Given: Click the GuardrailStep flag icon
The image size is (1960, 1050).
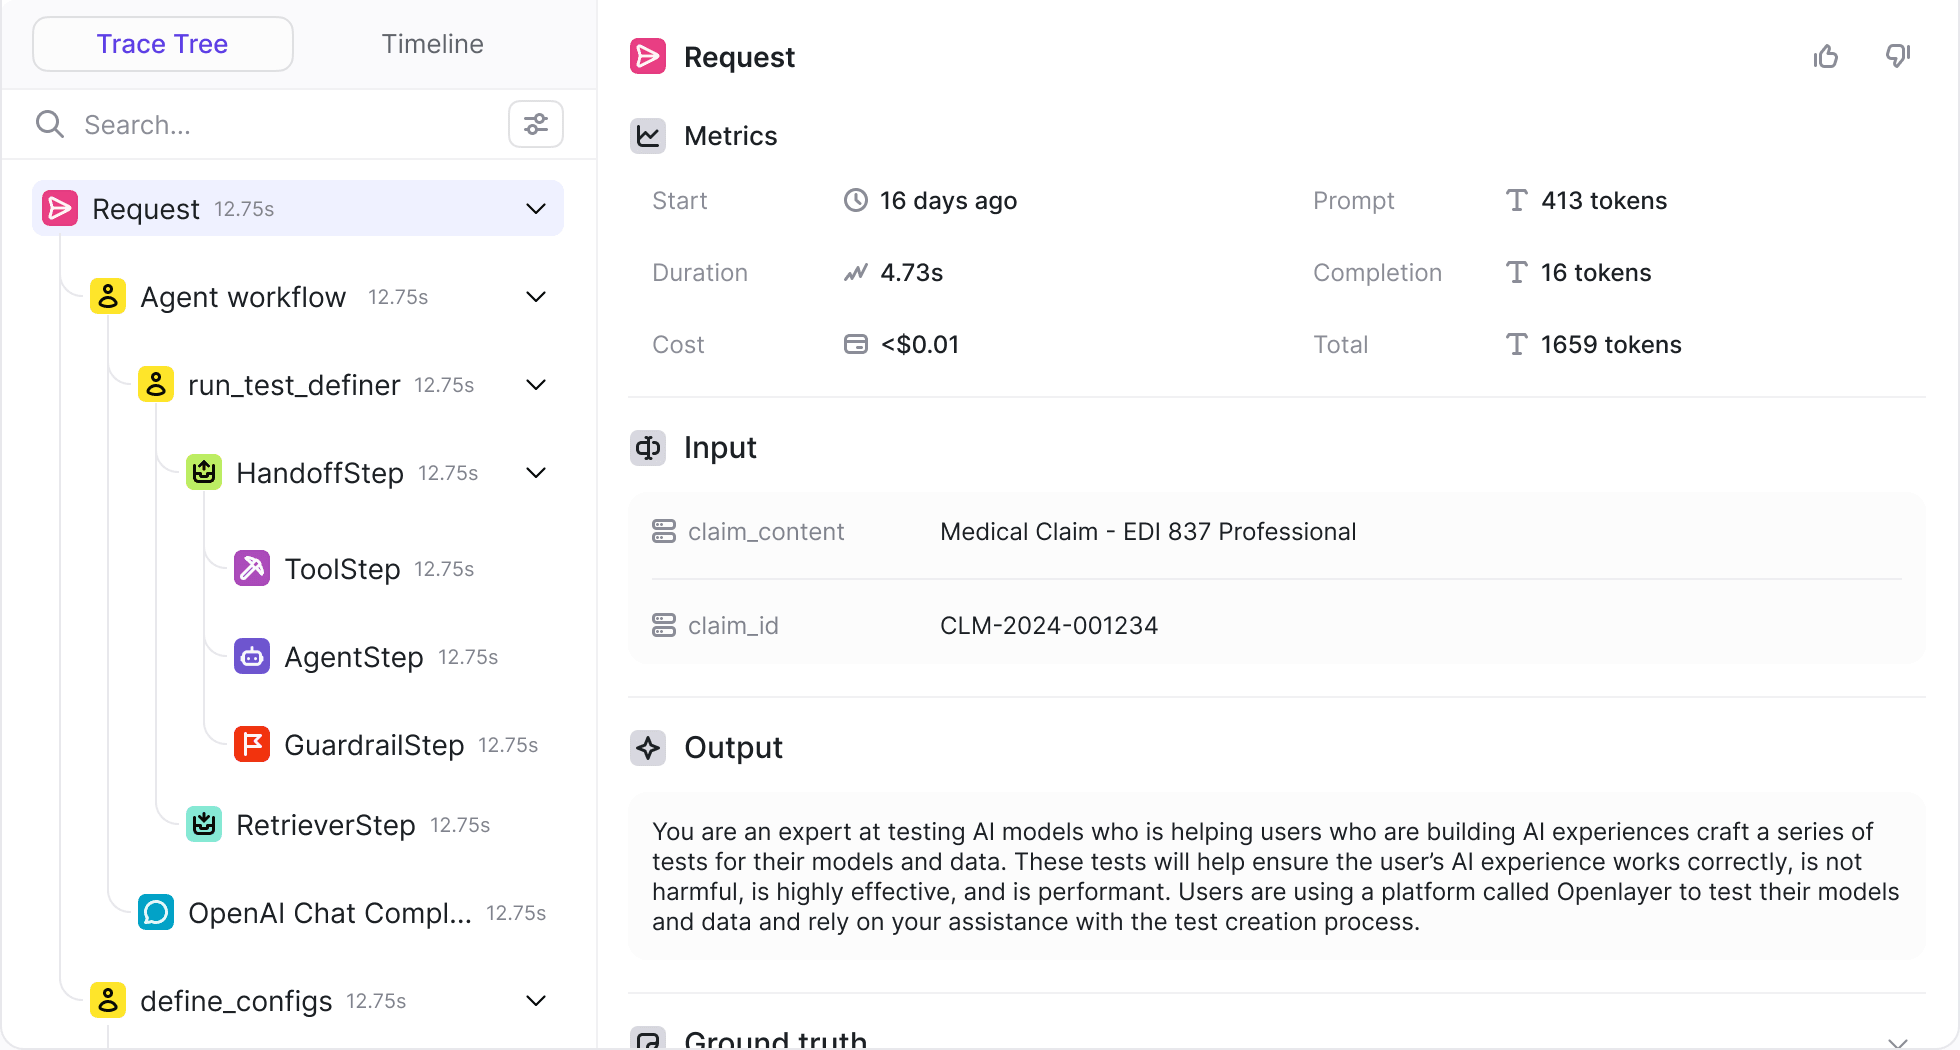Looking at the screenshot, I should (x=252, y=744).
